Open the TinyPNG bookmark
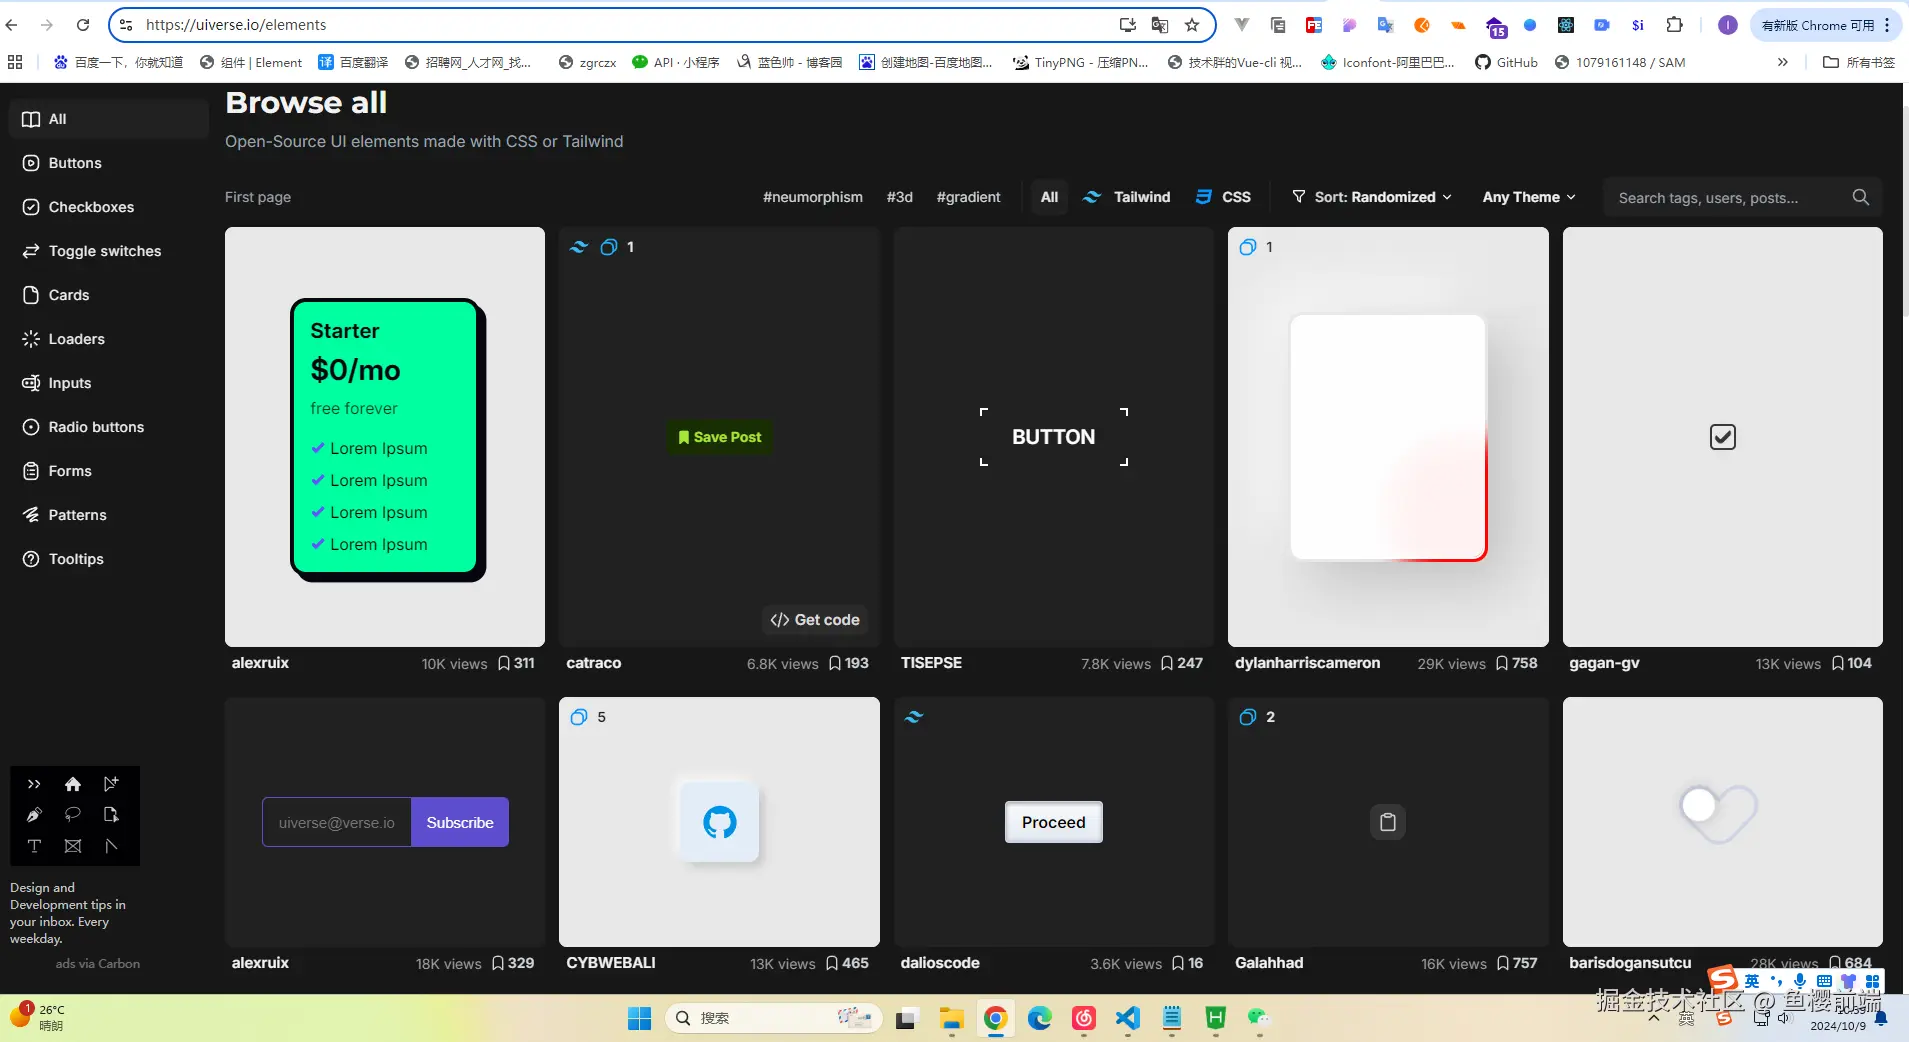Image resolution: width=1909 pixels, height=1042 pixels. [x=1080, y=62]
